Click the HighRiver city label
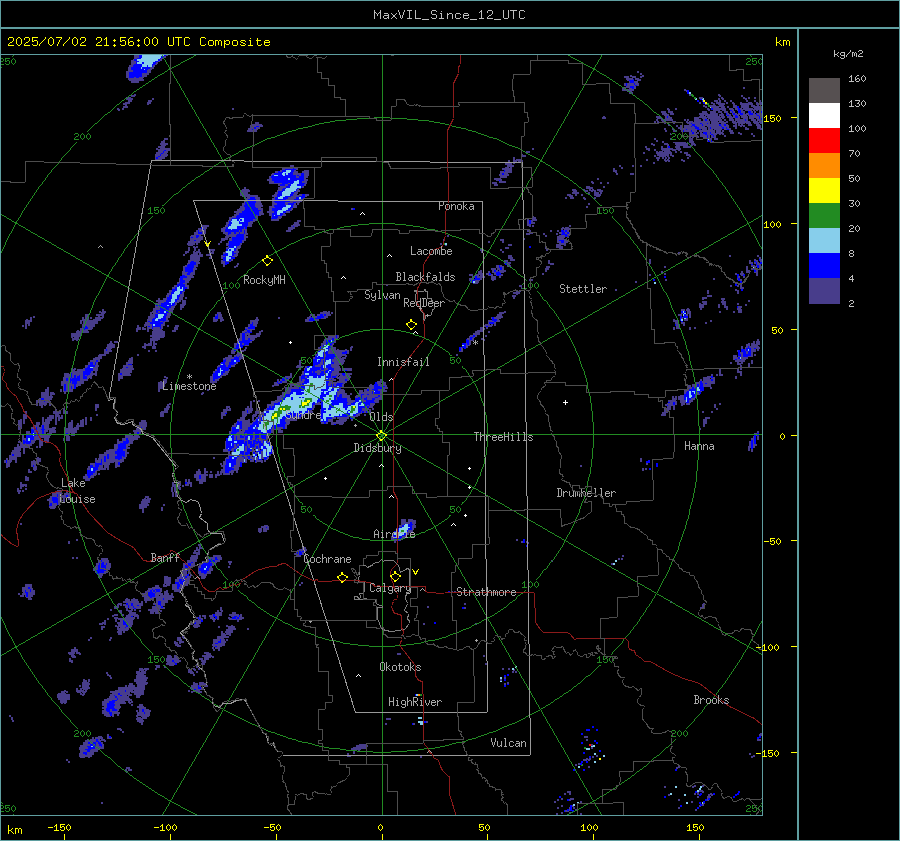Viewport: 900px width, 841px height. (415, 702)
